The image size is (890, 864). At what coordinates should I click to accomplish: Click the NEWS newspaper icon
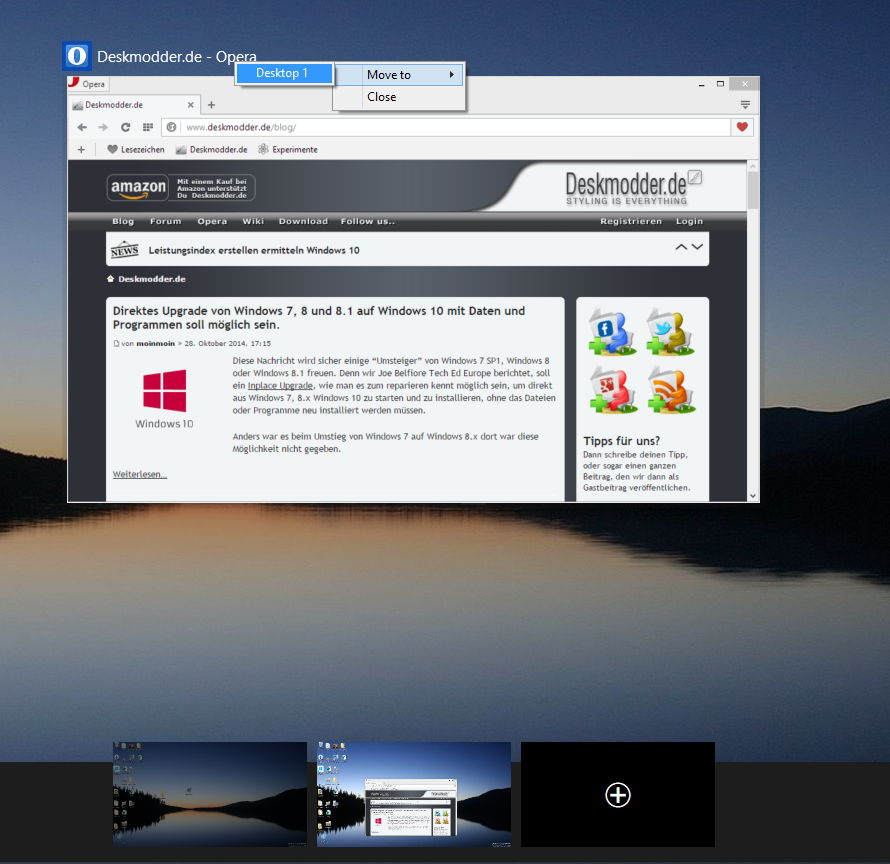[125, 250]
